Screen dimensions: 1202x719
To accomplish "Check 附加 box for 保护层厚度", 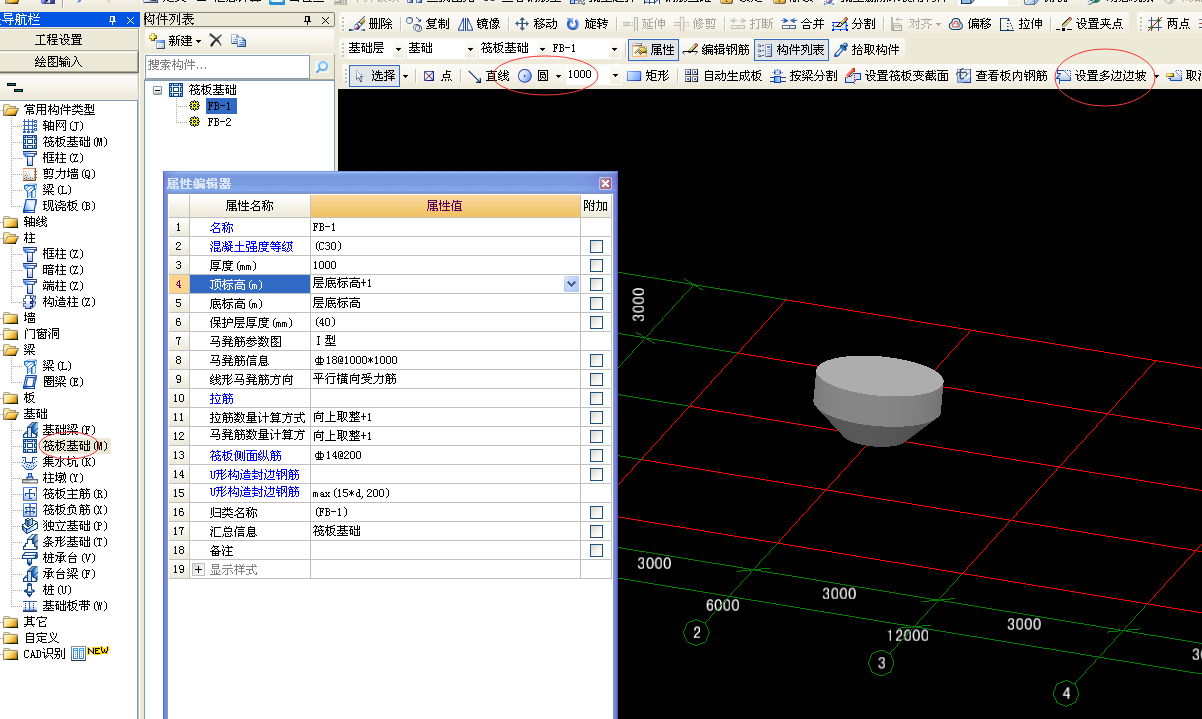I will [596, 322].
